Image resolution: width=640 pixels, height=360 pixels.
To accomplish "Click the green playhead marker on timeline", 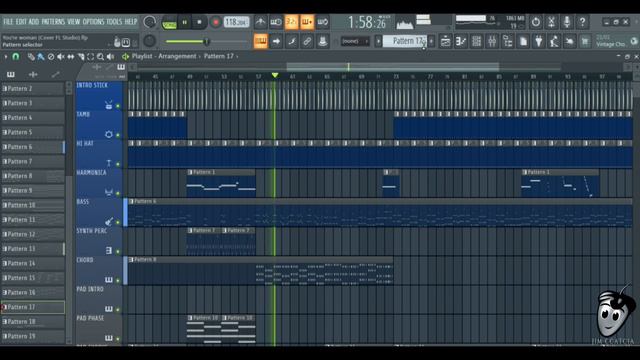I will pos(275,76).
